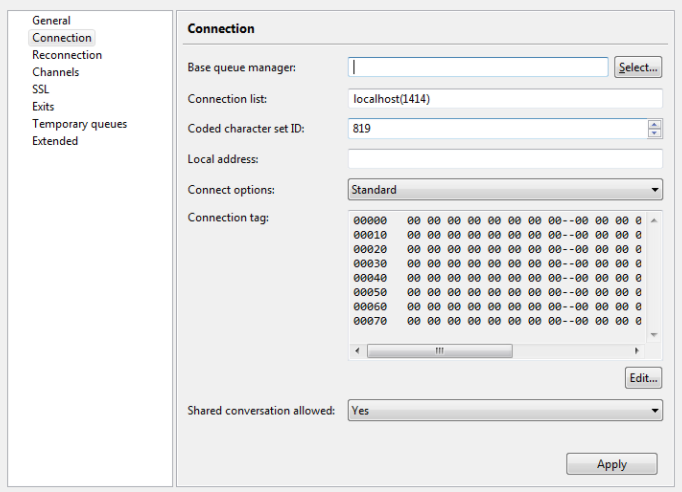The image size is (682, 492).
Task: Click the Connection tag horizontal scrollbar thumb
Action: (x=440, y=351)
